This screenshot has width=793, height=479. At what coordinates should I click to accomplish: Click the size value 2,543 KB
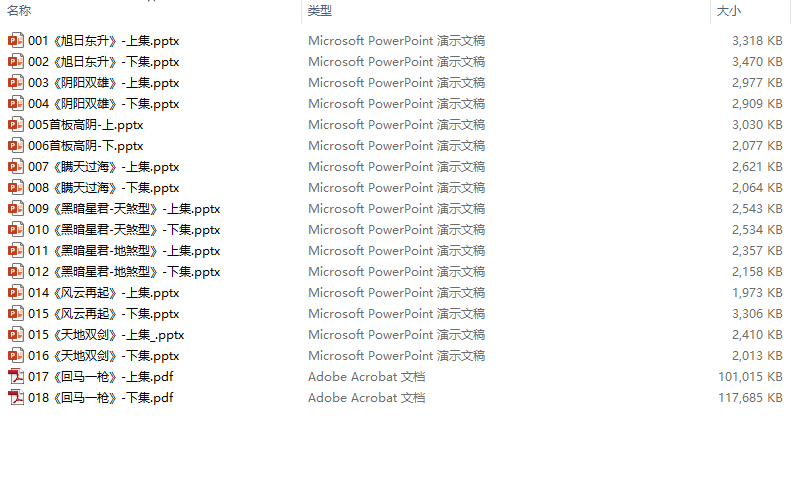(757, 208)
